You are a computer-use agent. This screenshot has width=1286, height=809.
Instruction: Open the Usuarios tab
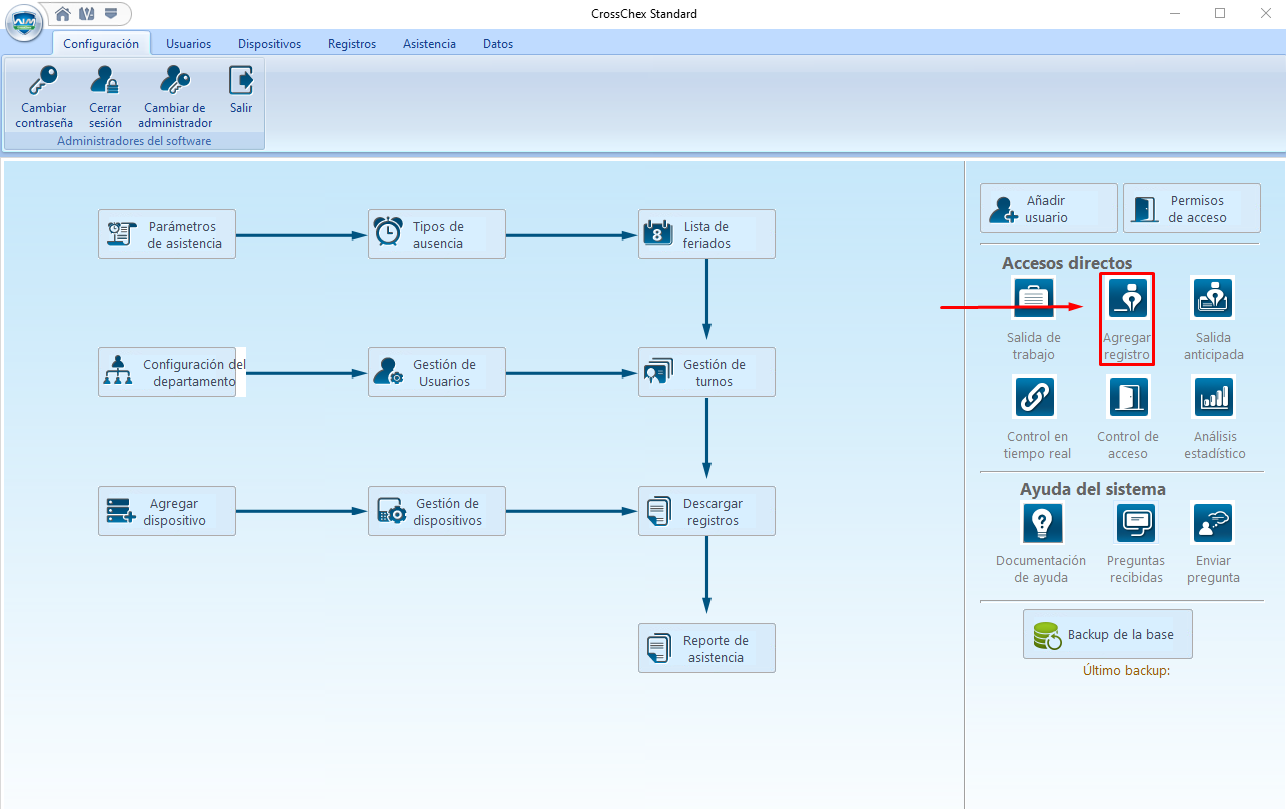point(188,43)
